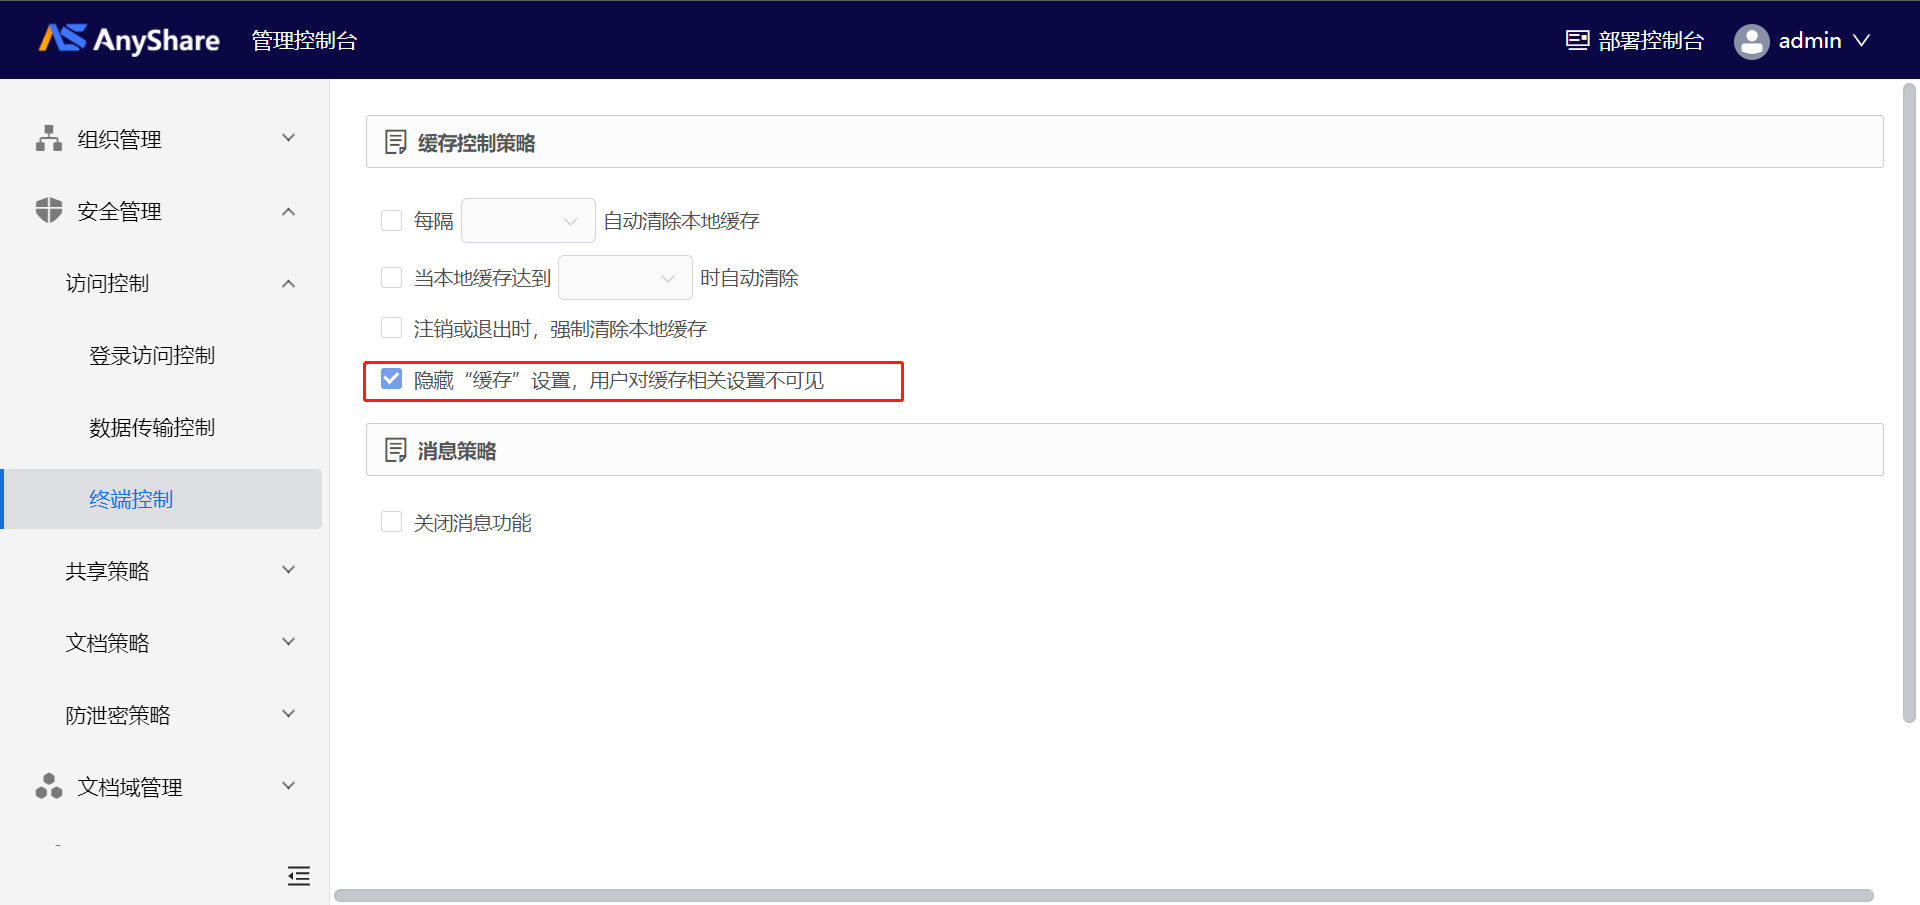Viewport: 1920px width, 905px height.
Task: Expand the 共享策略 submenu
Action: (x=181, y=571)
